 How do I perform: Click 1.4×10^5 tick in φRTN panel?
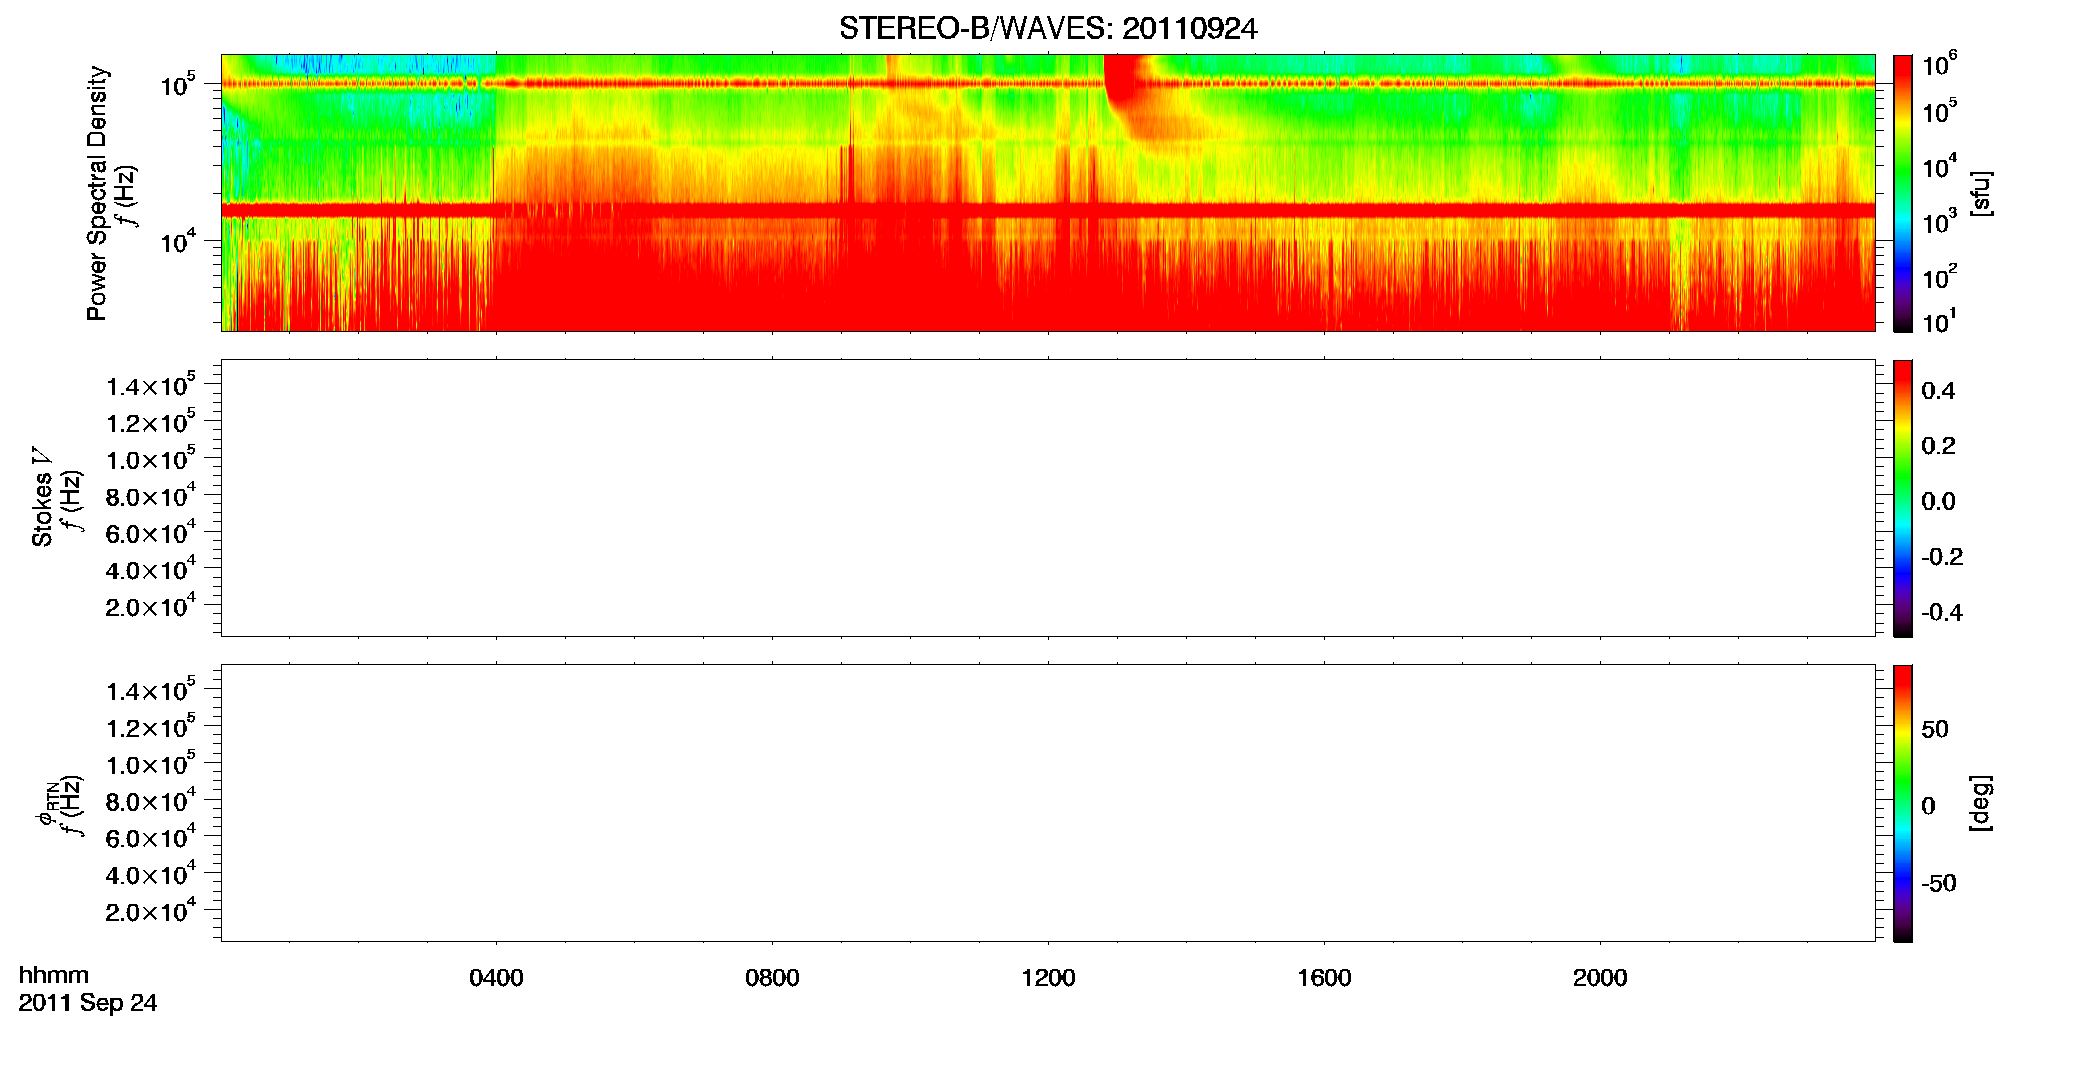click(x=151, y=690)
